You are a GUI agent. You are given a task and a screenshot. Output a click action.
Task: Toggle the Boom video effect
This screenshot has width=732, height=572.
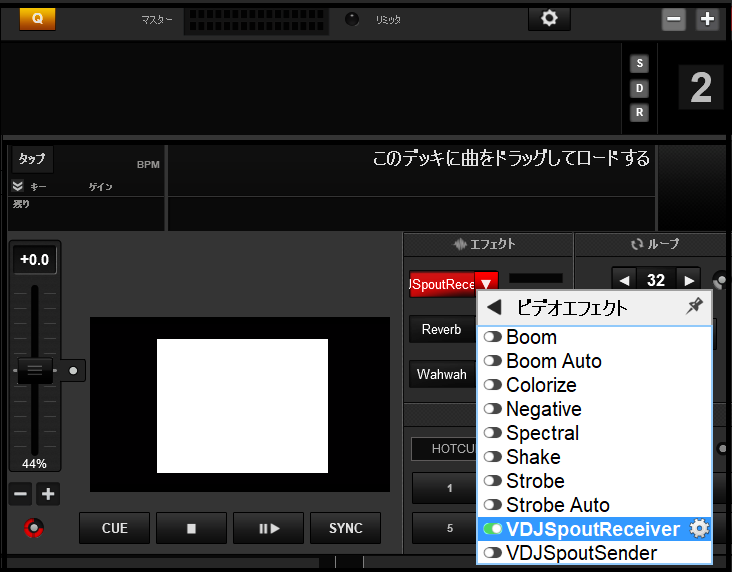(493, 337)
